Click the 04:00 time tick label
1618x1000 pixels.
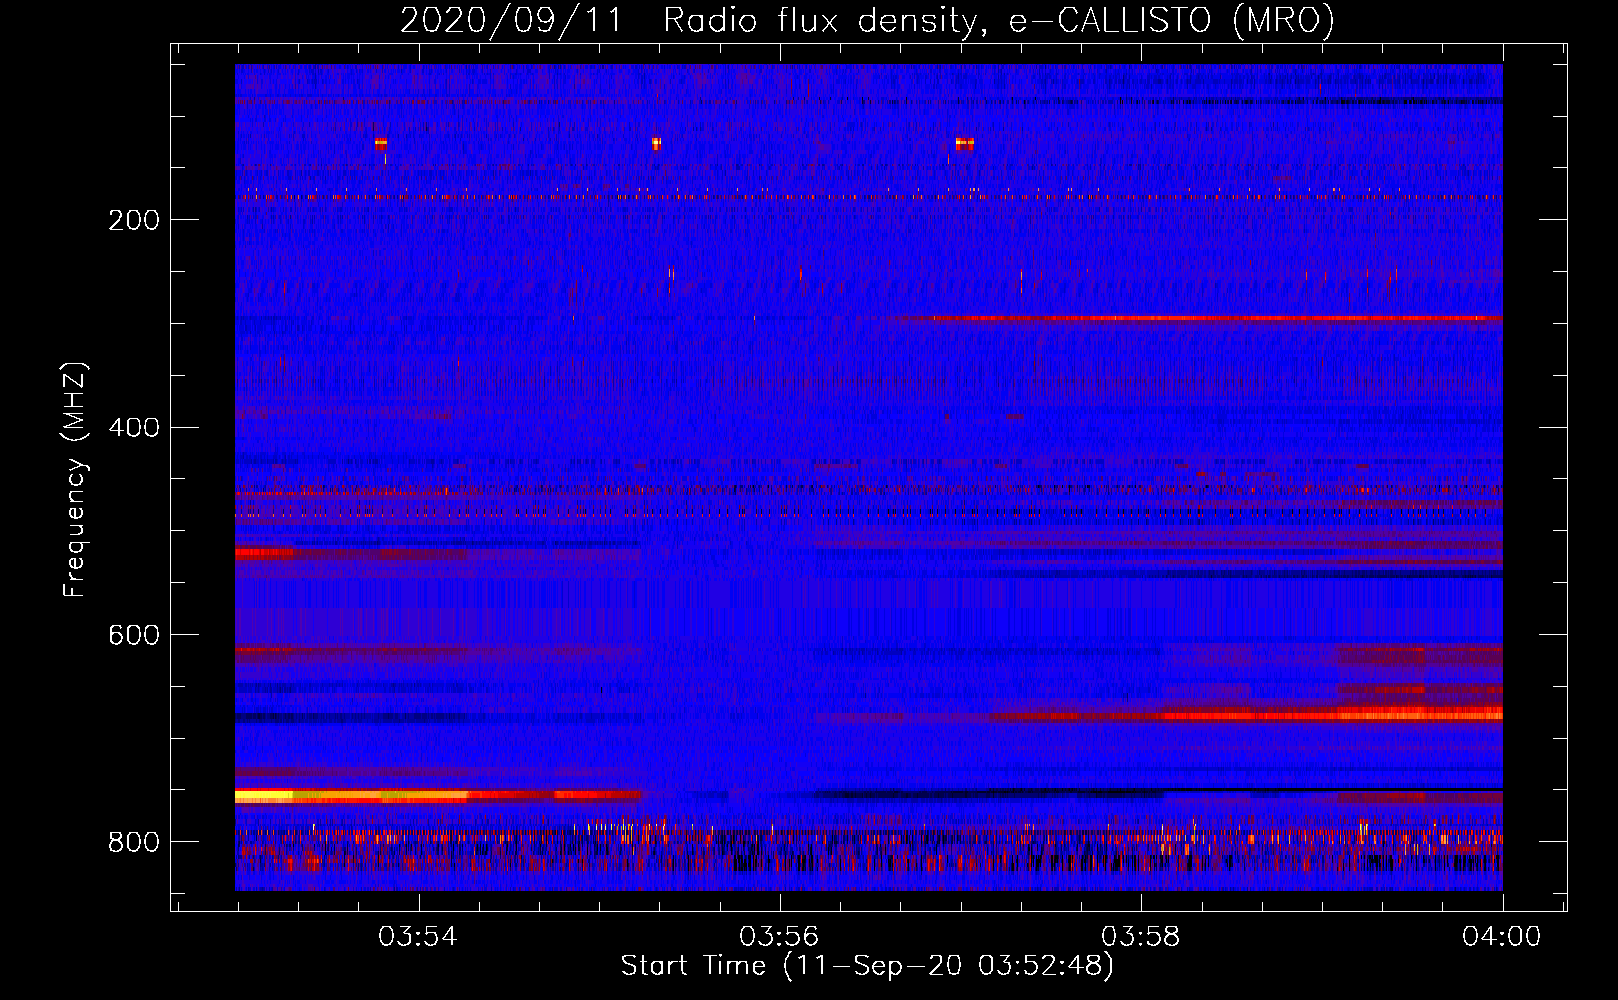click(1502, 937)
